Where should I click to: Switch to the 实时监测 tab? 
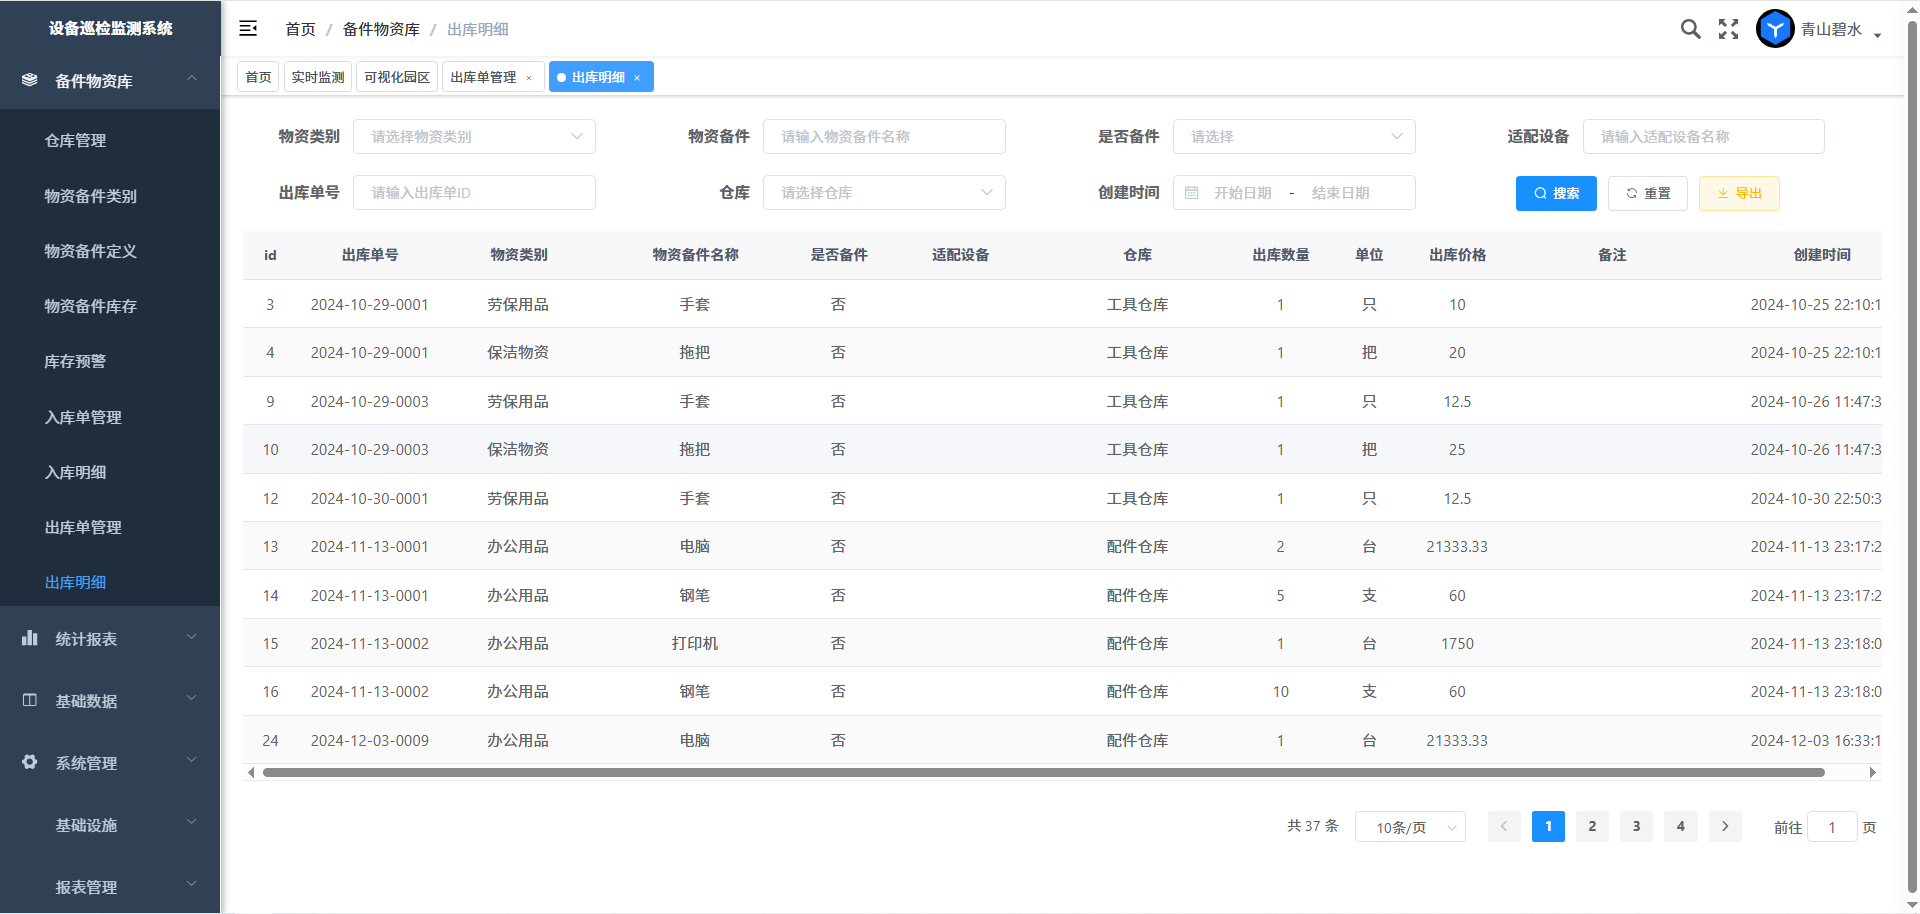pyautogui.click(x=318, y=77)
